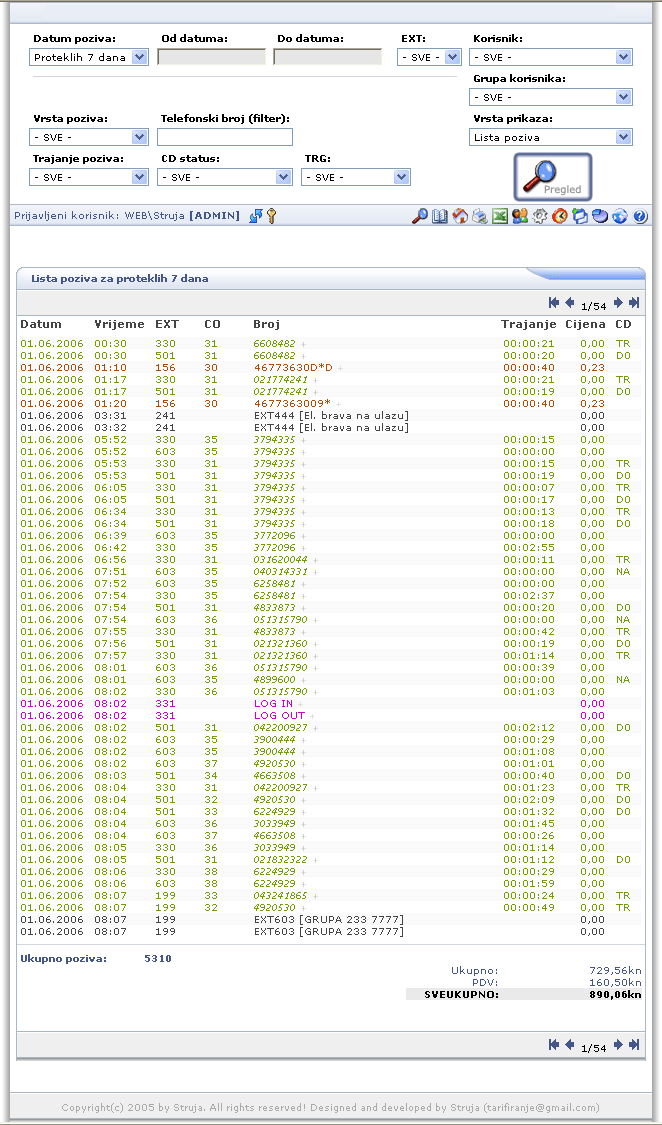
Task: Click the Cijena column header
Action: point(586,324)
